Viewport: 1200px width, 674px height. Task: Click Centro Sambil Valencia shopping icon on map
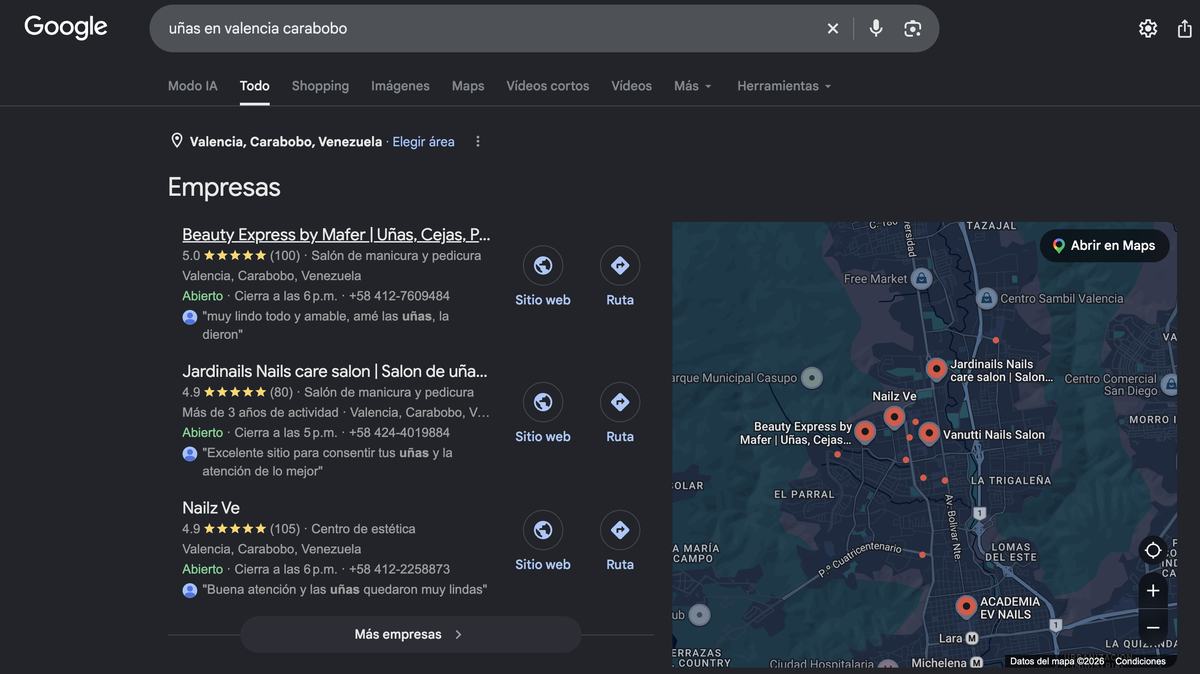point(986,298)
